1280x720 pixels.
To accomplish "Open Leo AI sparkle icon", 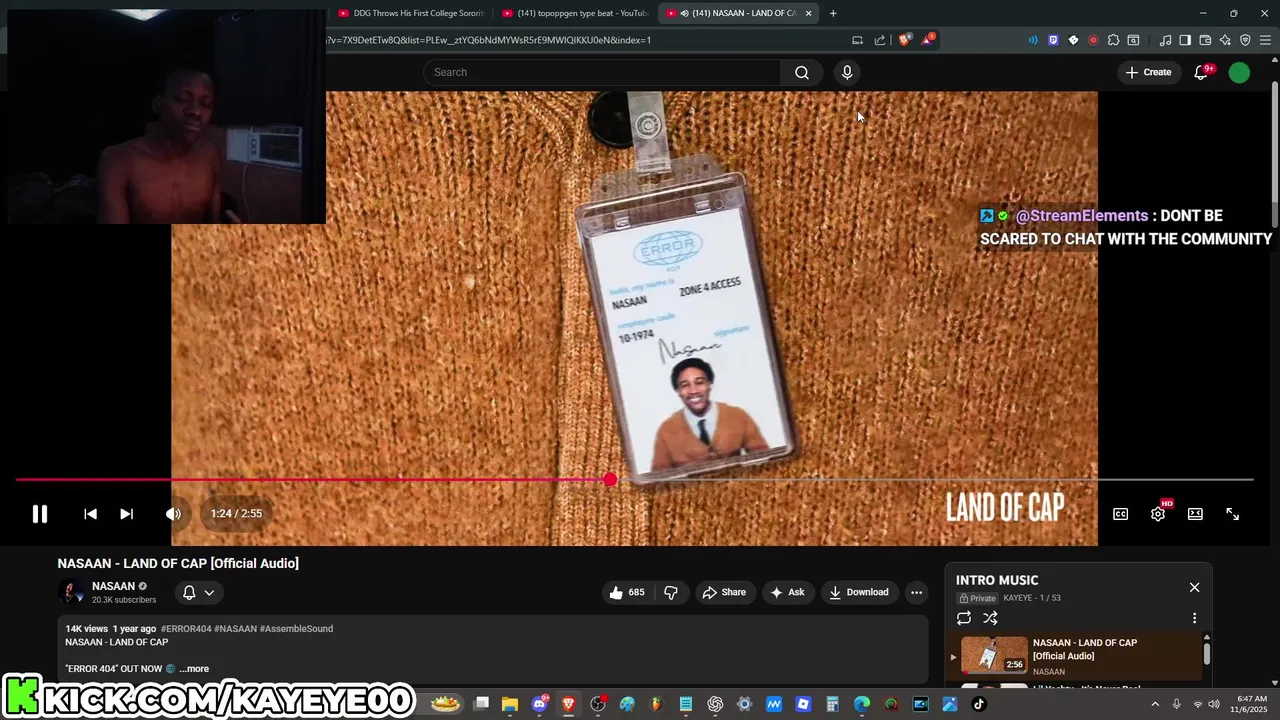I will 1225,40.
